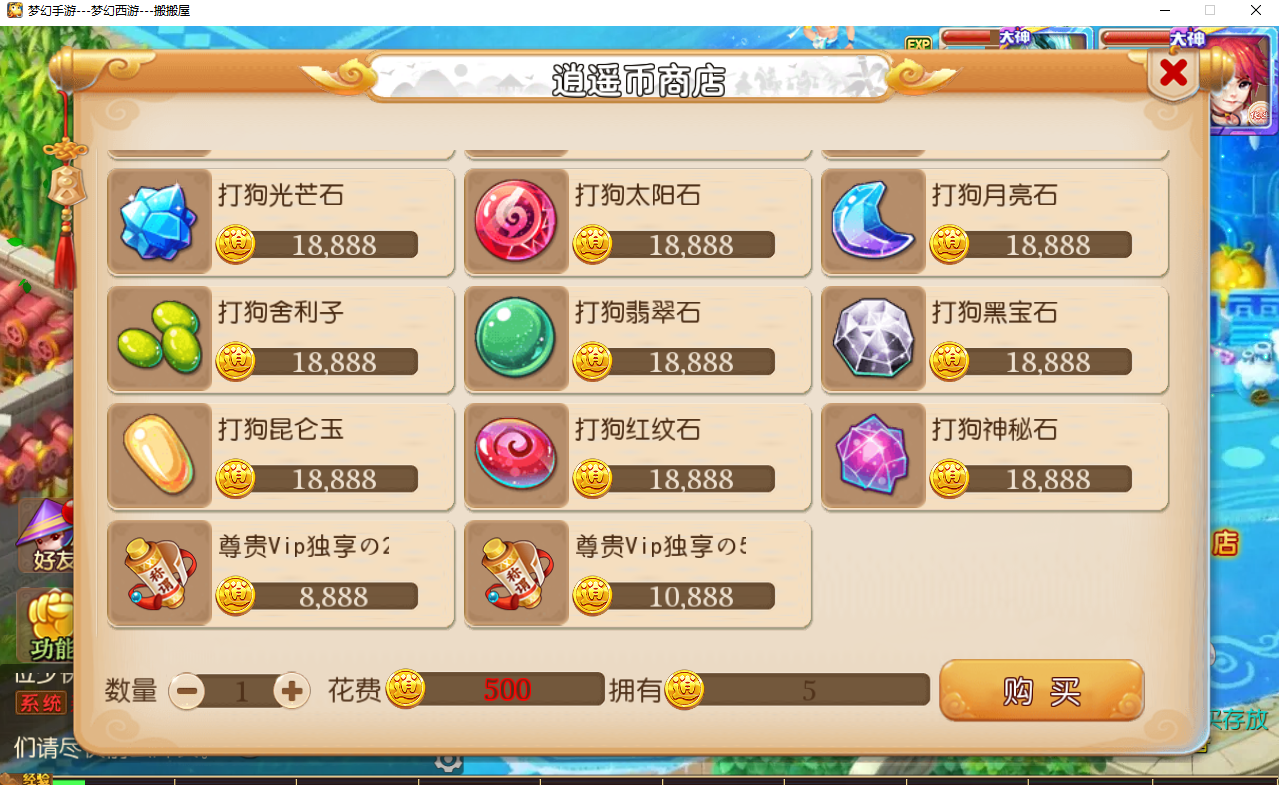Pick the red 打狗太阳石 gem icon
The width and height of the screenshot is (1279, 785).
pyautogui.click(x=516, y=222)
